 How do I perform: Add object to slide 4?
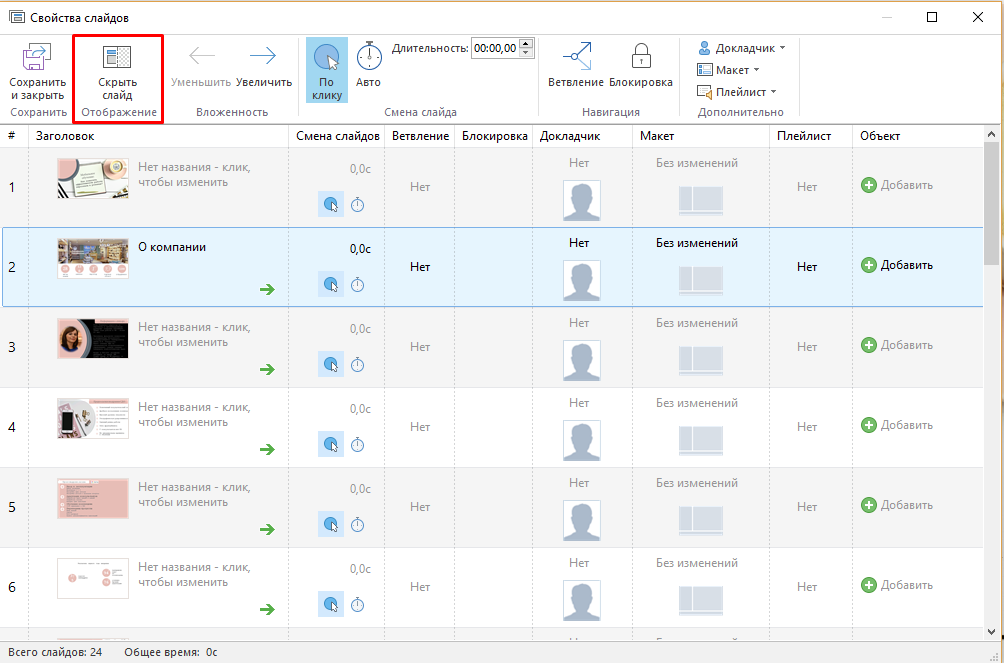[897, 425]
